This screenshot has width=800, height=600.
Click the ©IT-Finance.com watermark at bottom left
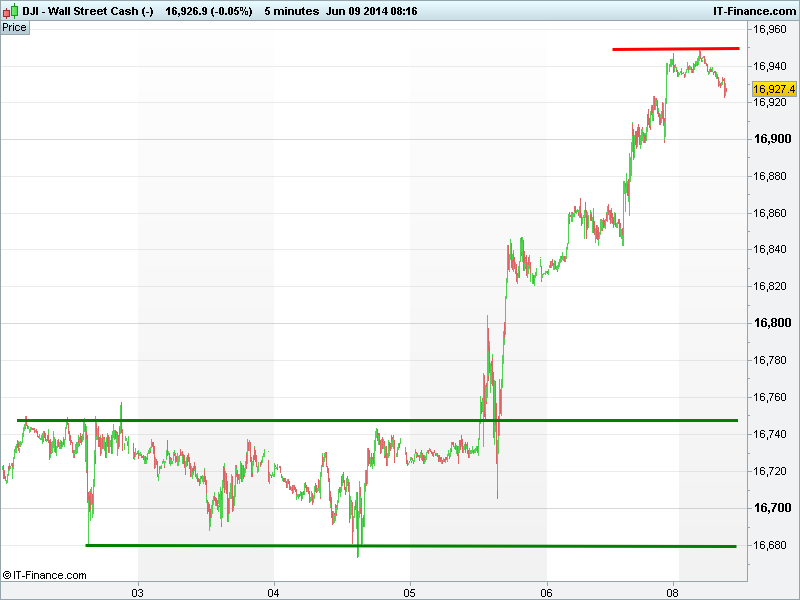coord(45,575)
